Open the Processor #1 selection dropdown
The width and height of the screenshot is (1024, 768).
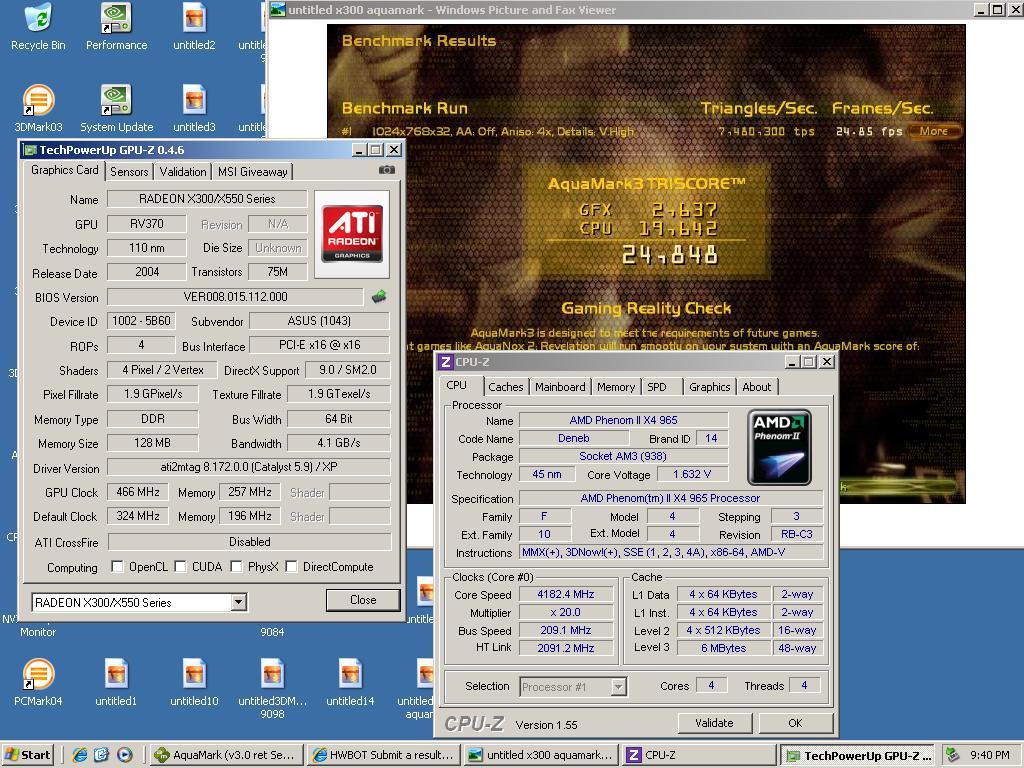(618, 686)
